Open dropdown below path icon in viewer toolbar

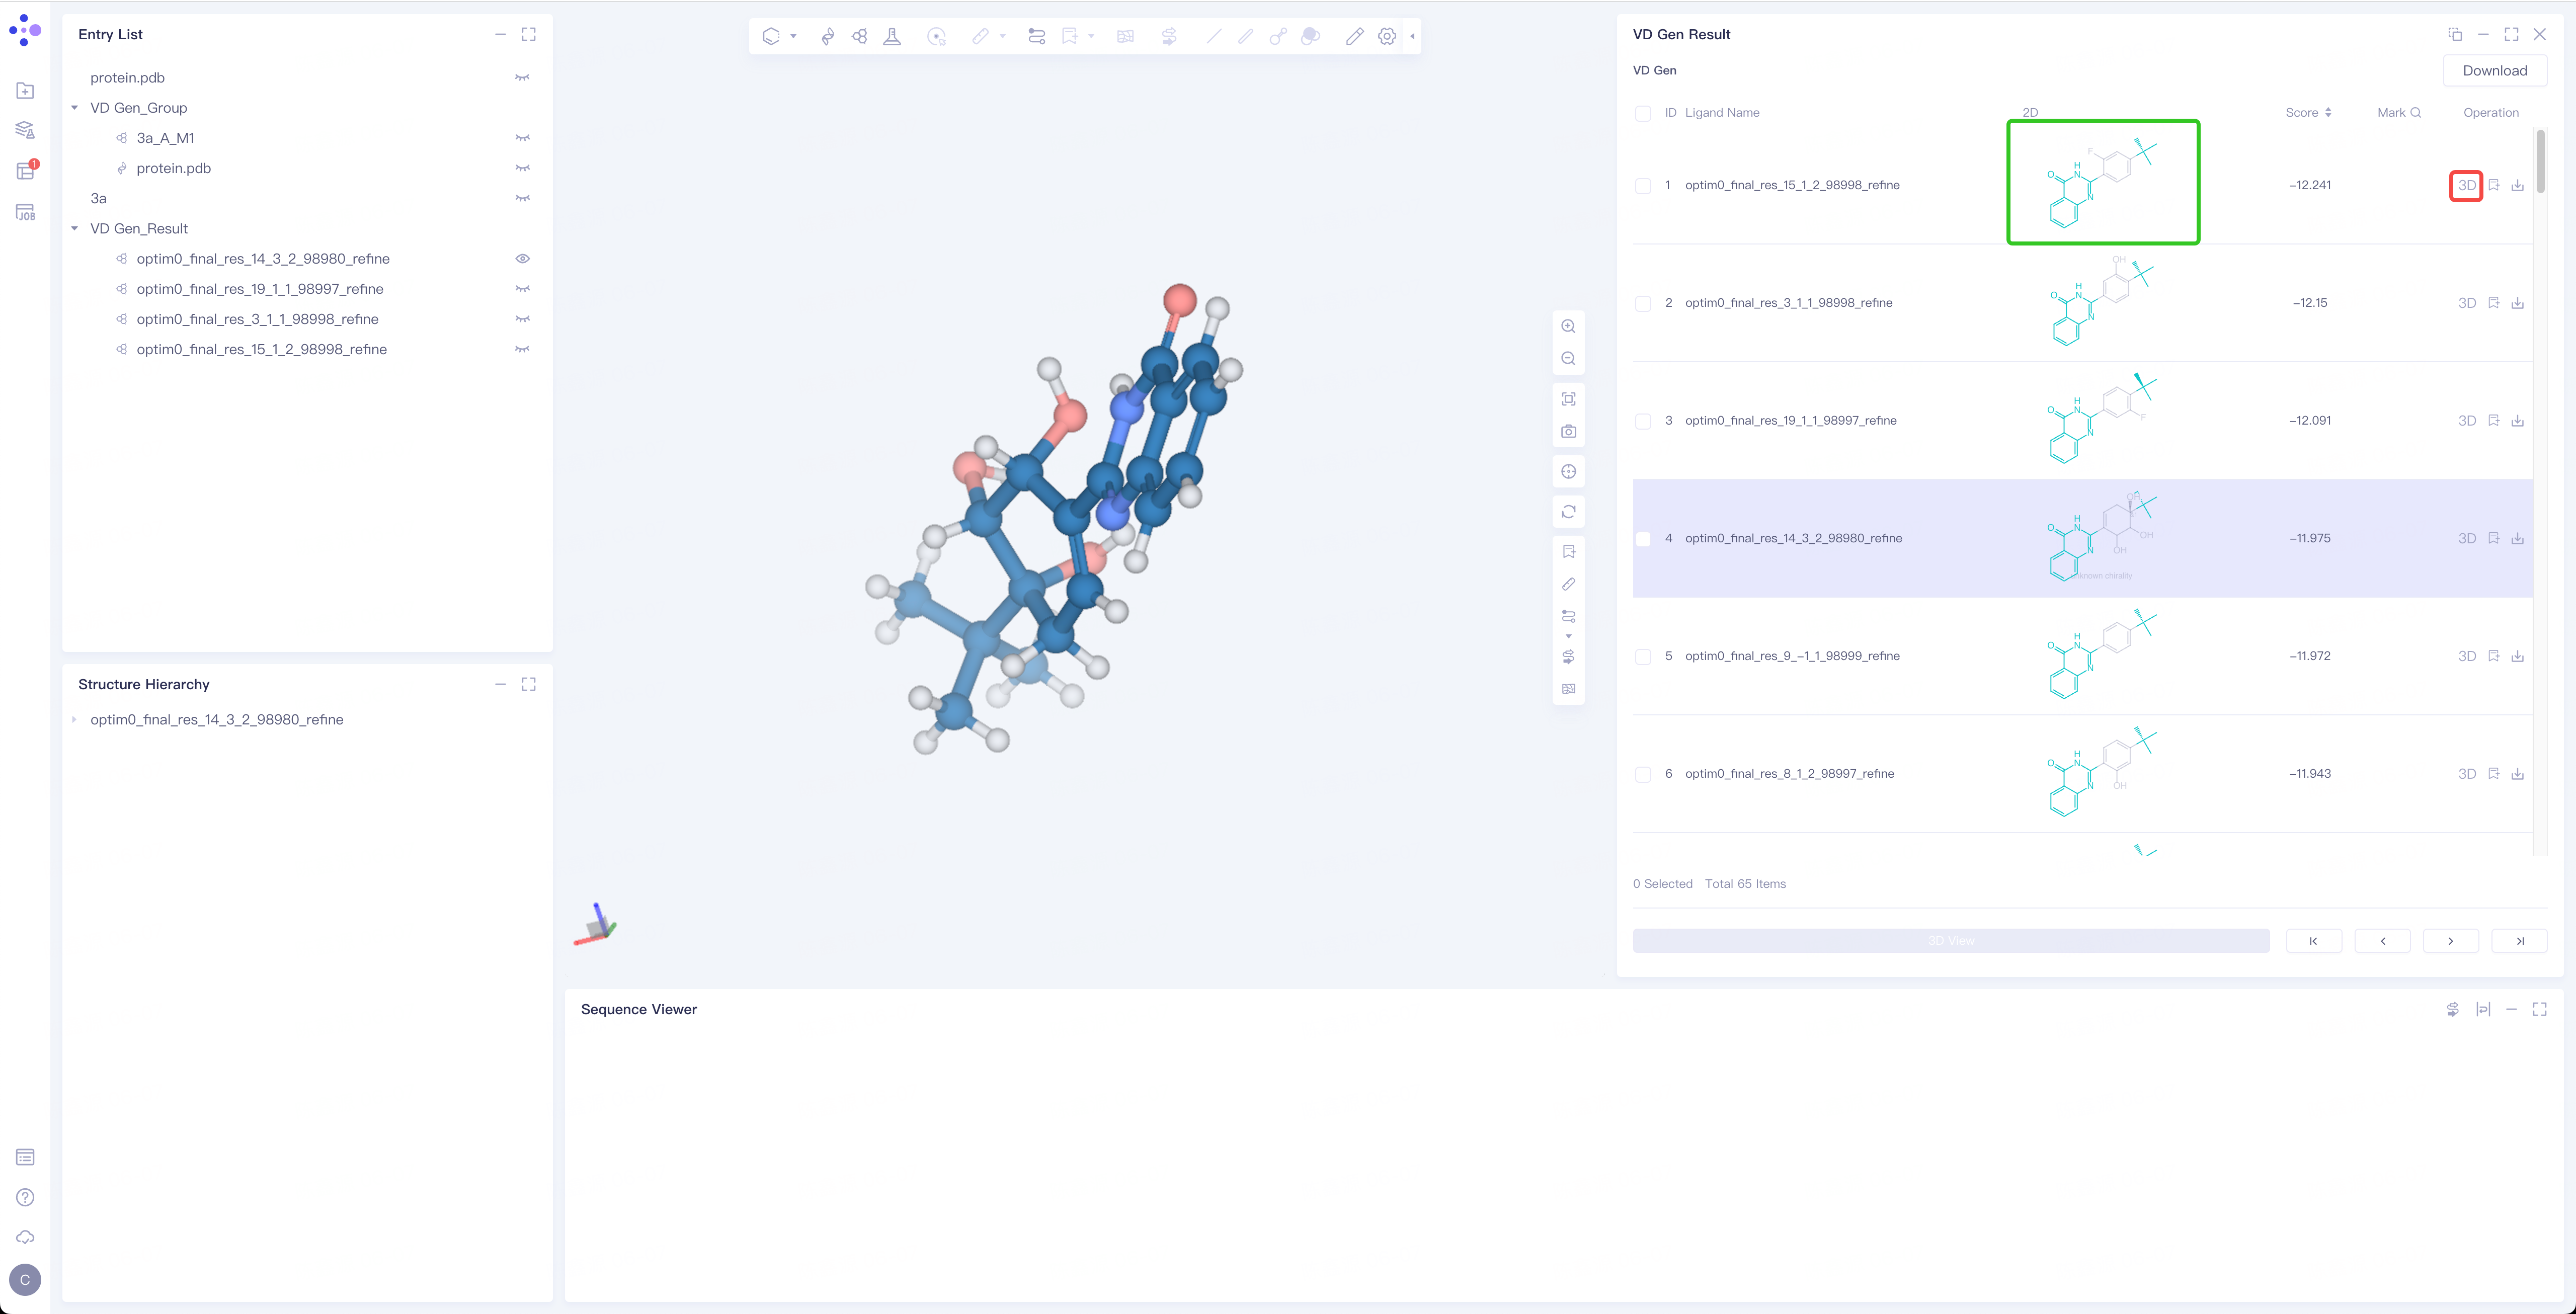click(1568, 636)
